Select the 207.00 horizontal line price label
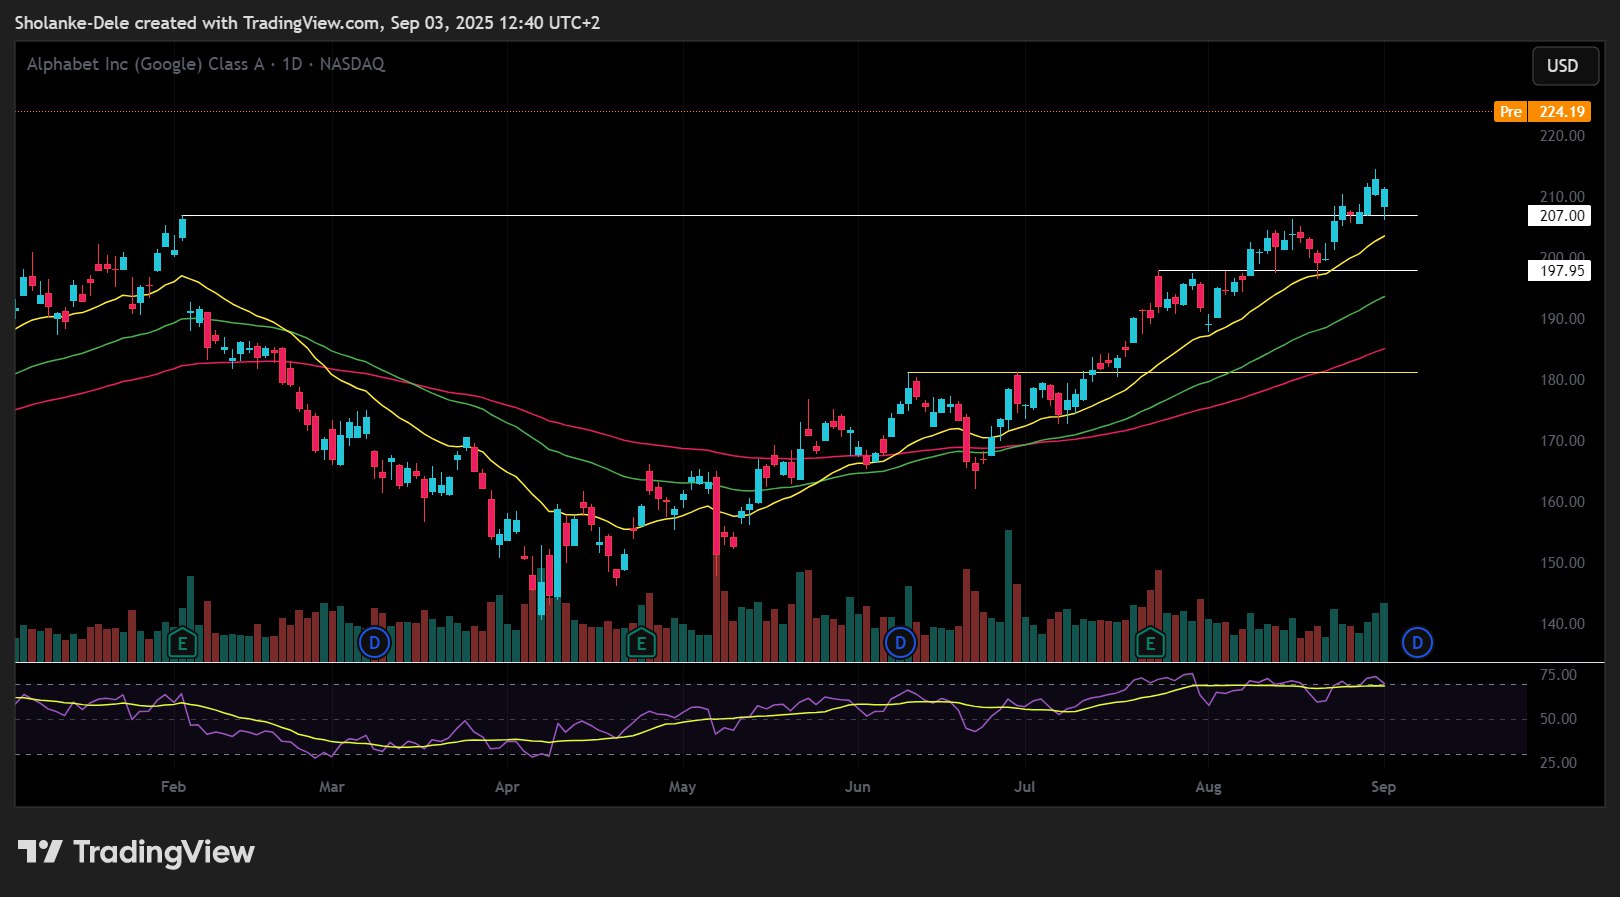 point(1559,215)
